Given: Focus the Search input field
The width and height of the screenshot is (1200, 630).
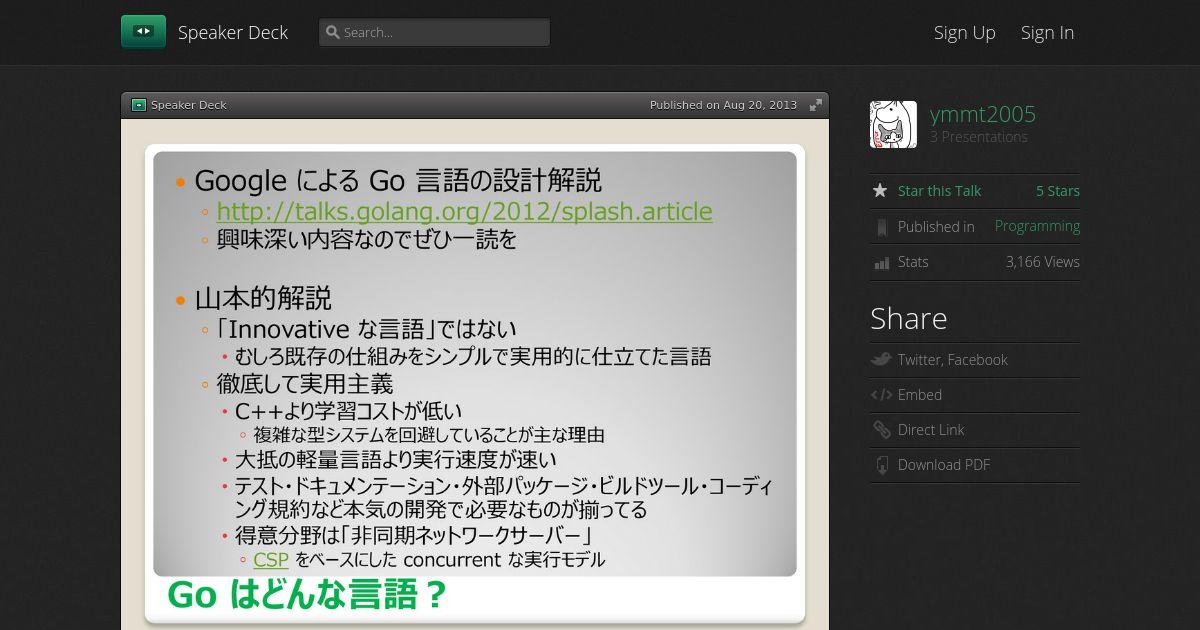Looking at the screenshot, I should (x=434, y=32).
